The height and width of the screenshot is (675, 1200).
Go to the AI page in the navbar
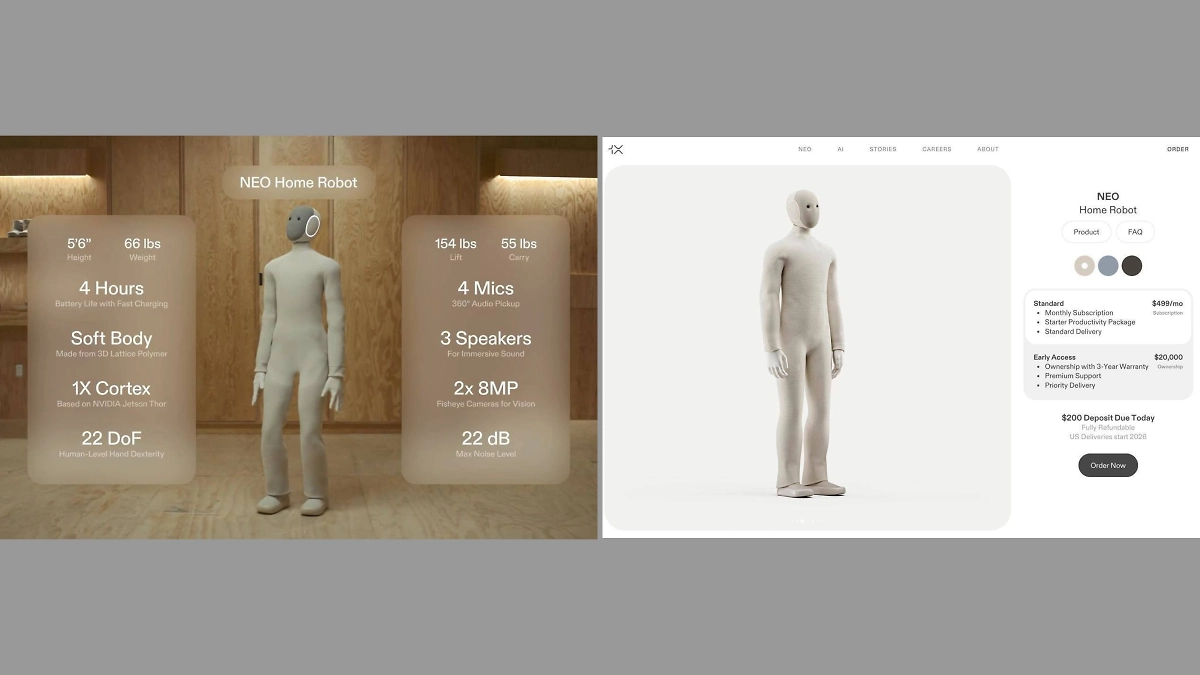coord(840,149)
